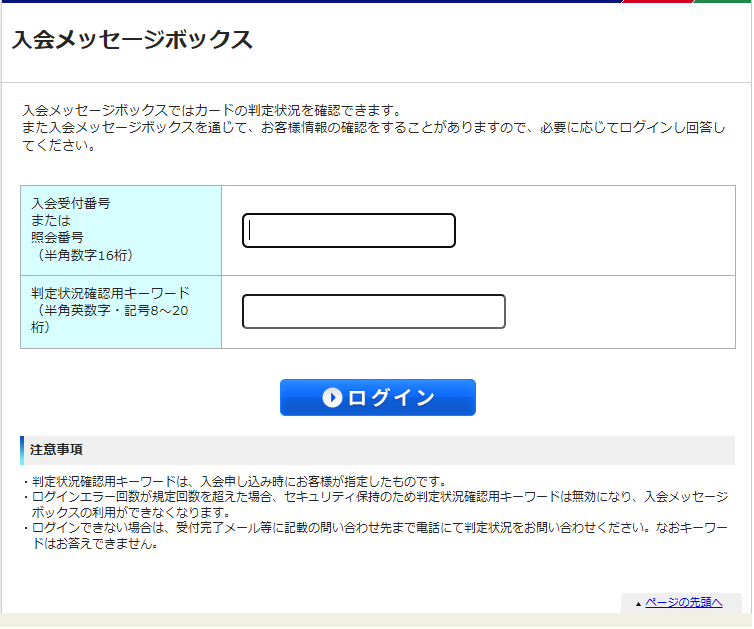Click the 照会番号 label text
Screen dimensions: 754x629
(57, 237)
